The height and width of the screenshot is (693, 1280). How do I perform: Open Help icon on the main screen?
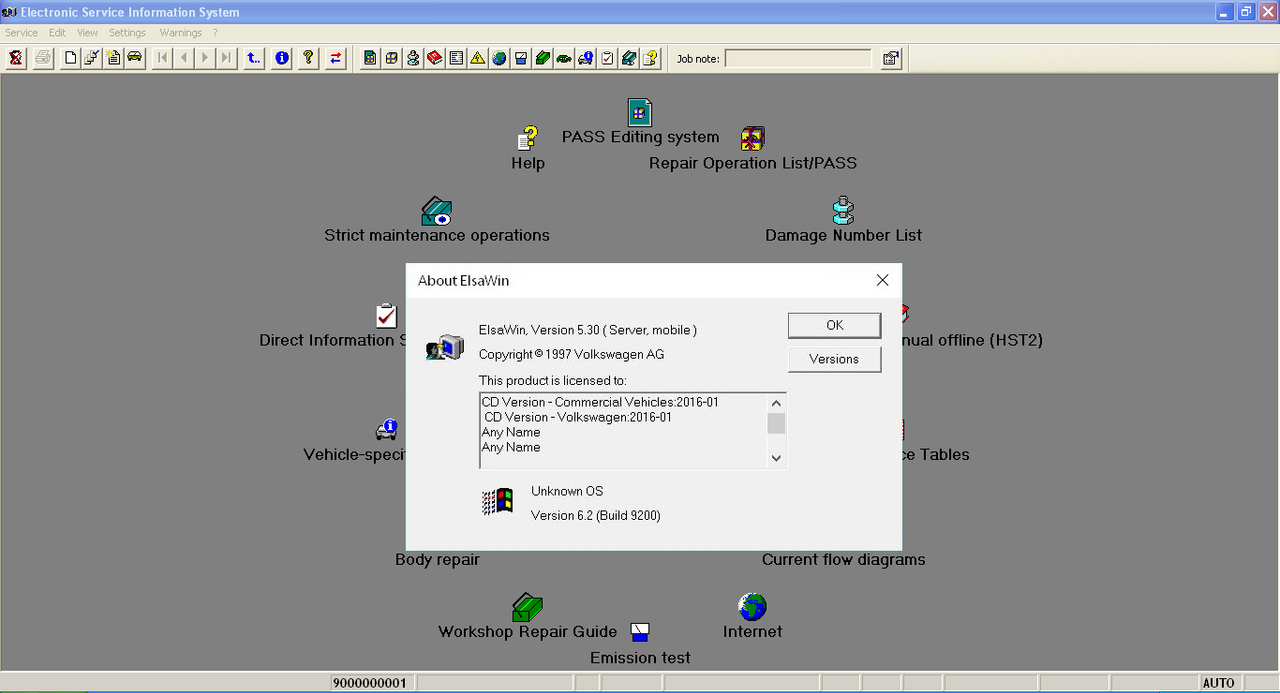click(x=528, y=138)
